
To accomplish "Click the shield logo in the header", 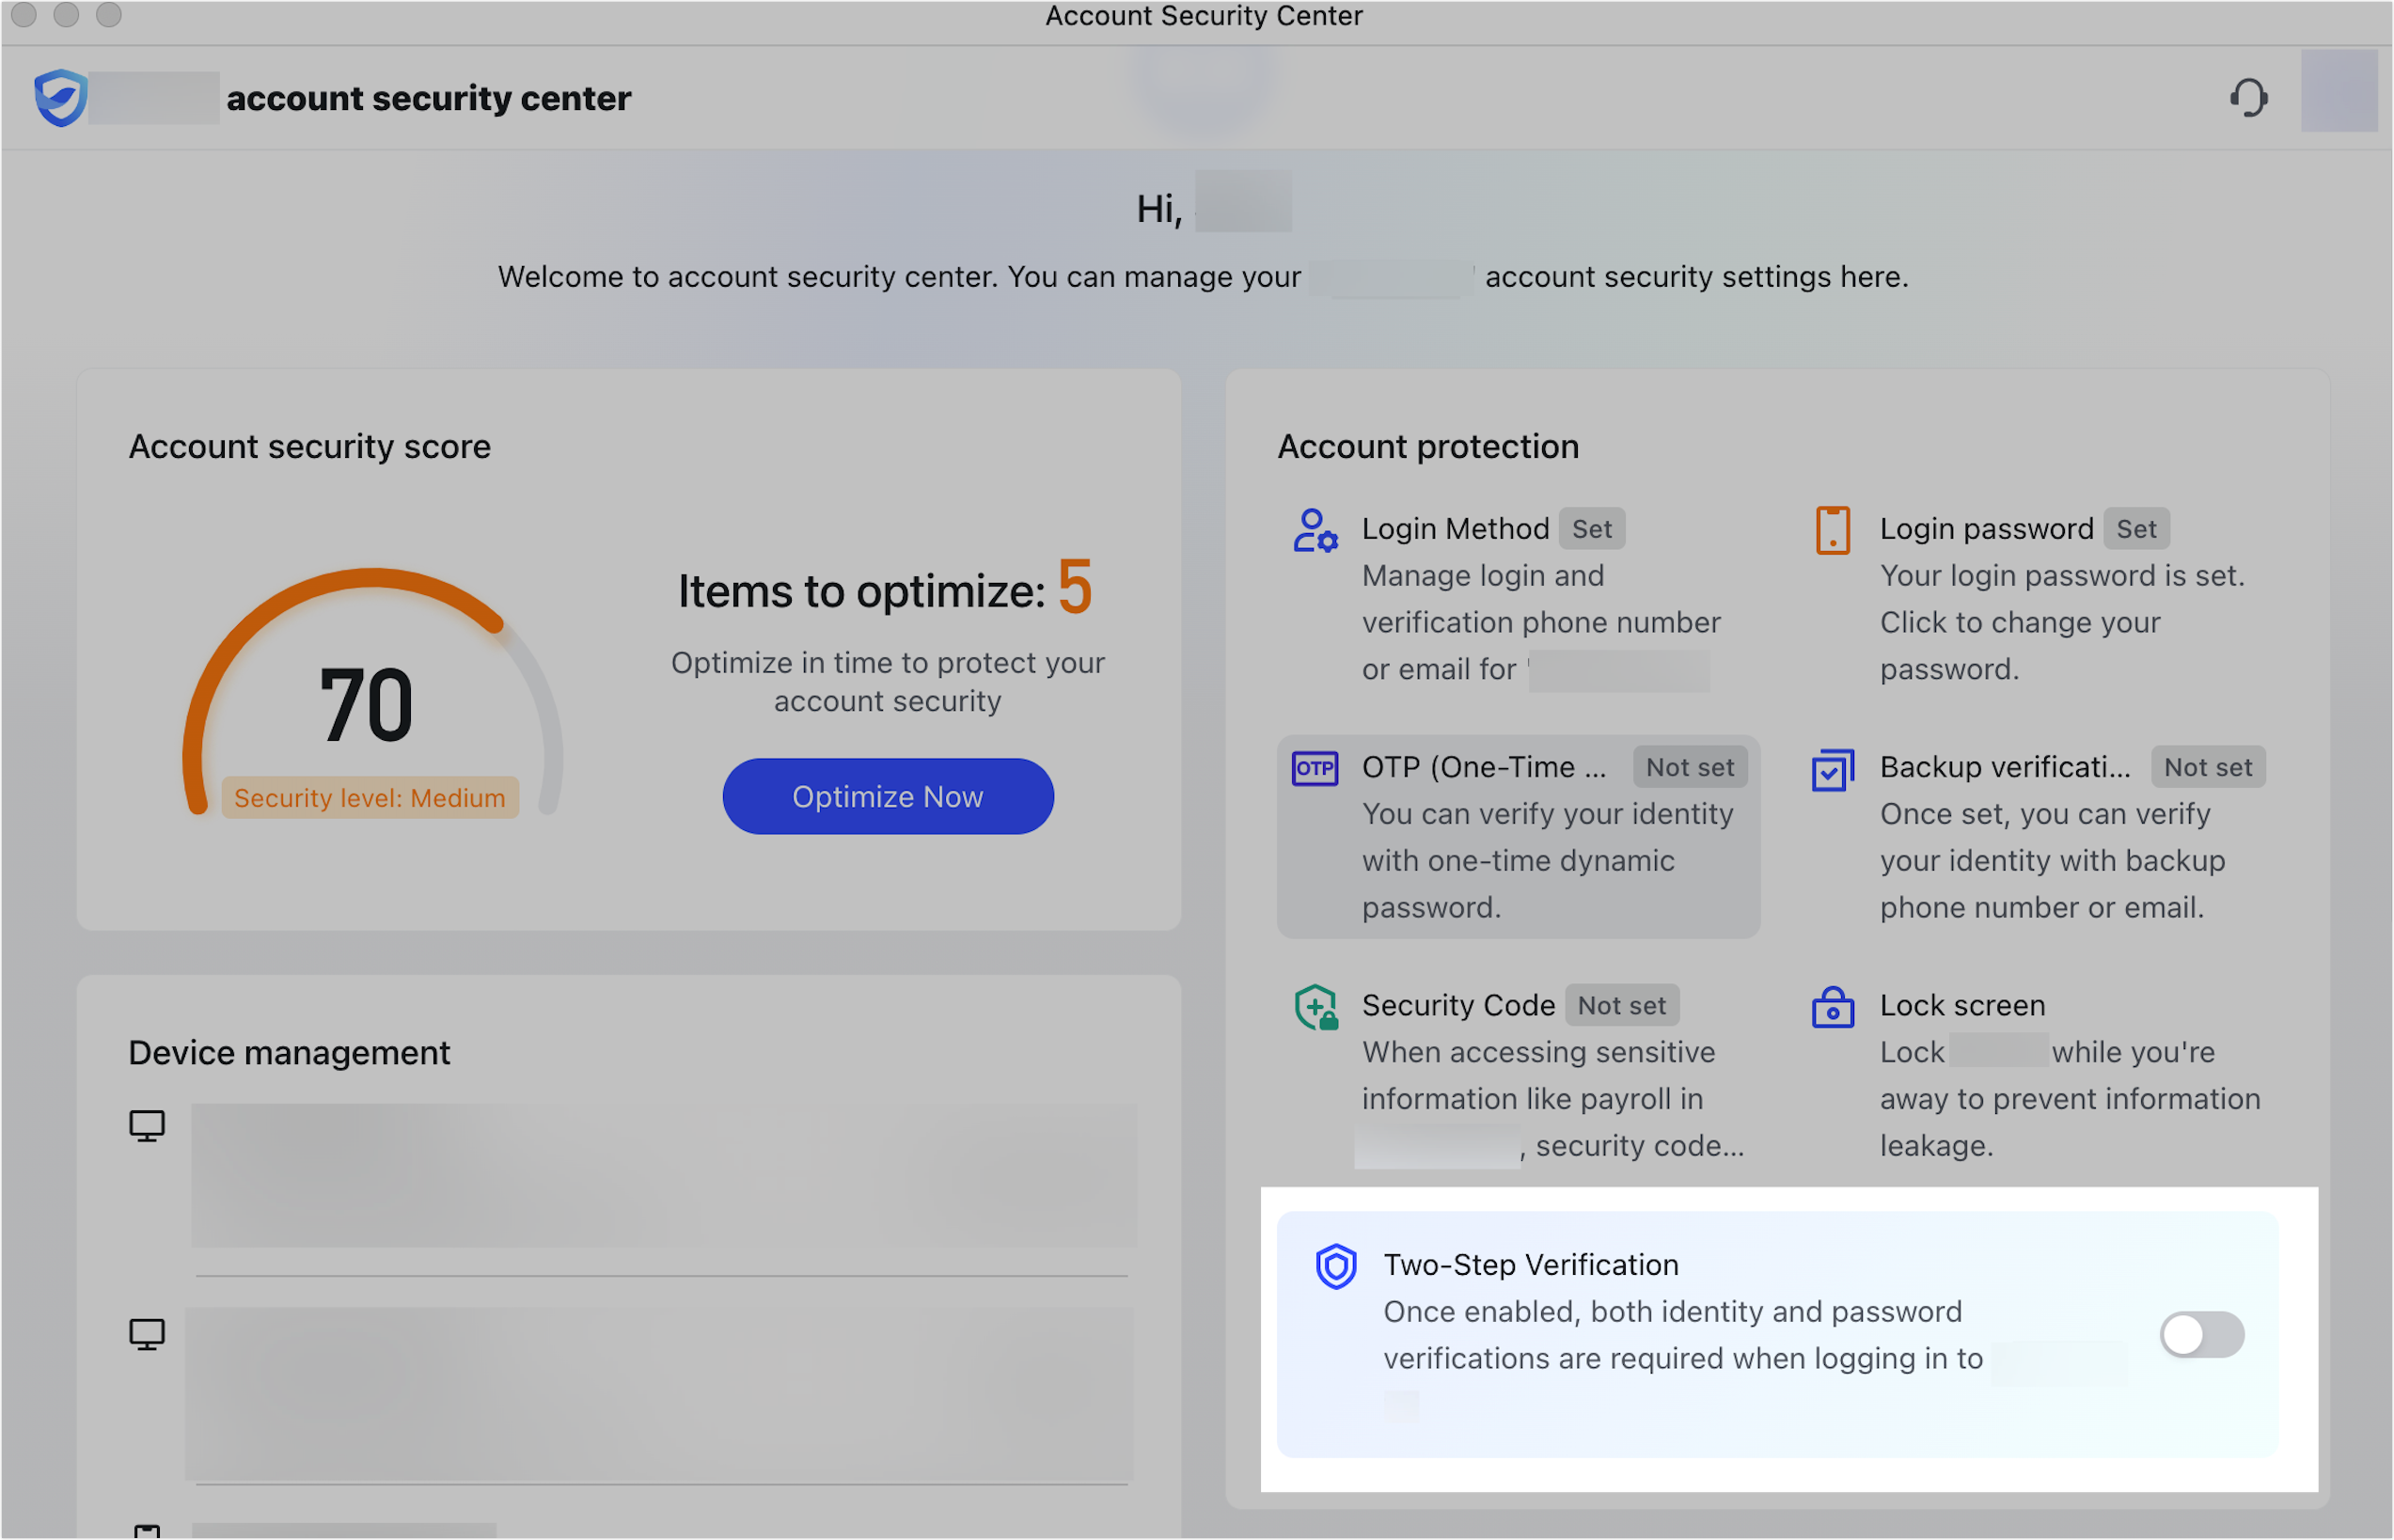I will coord(61,97).
